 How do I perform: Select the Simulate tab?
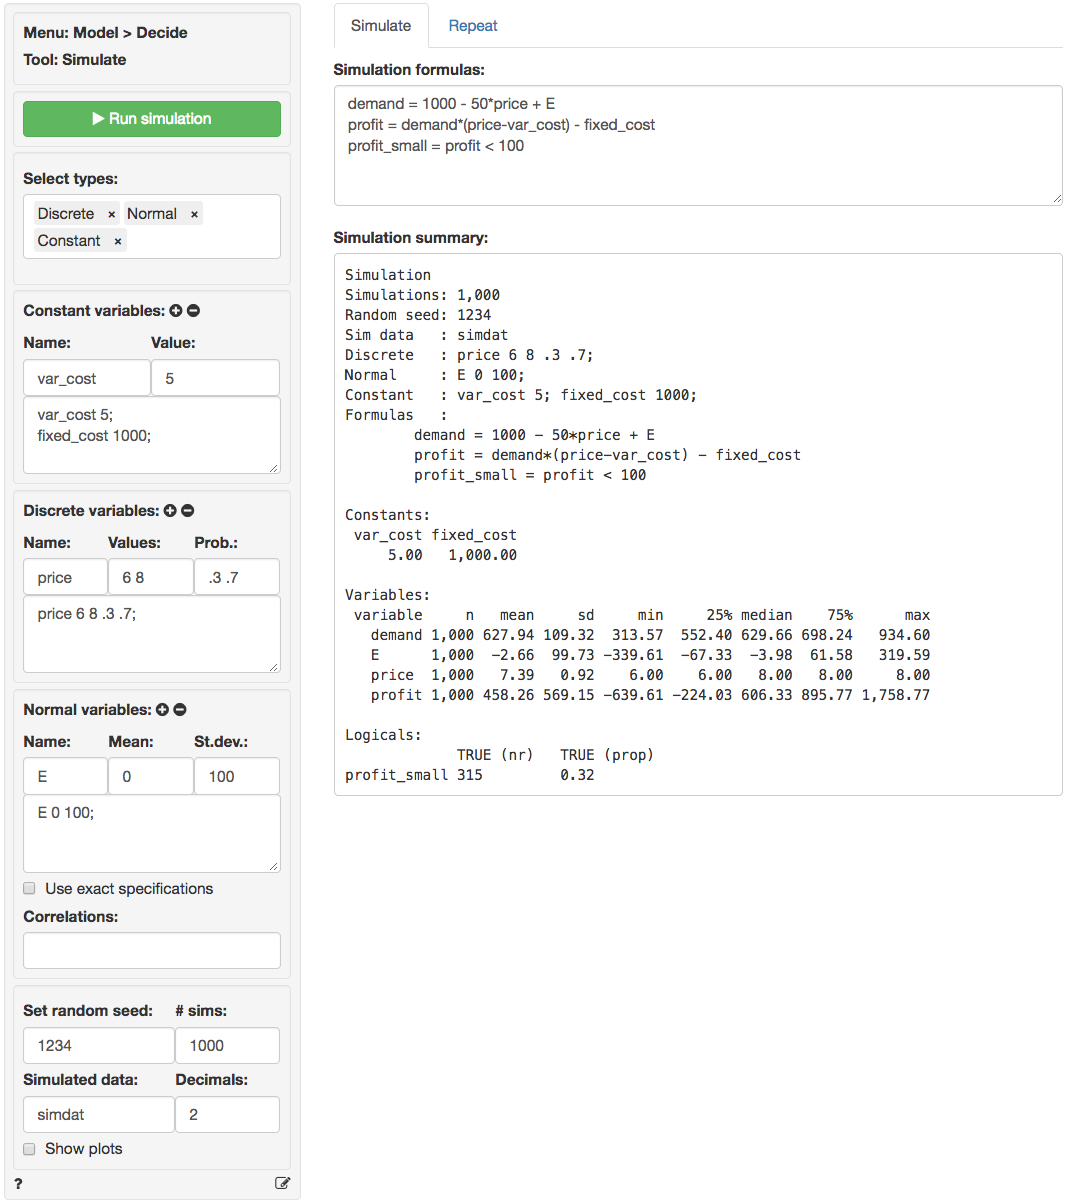tap(381, 26)
